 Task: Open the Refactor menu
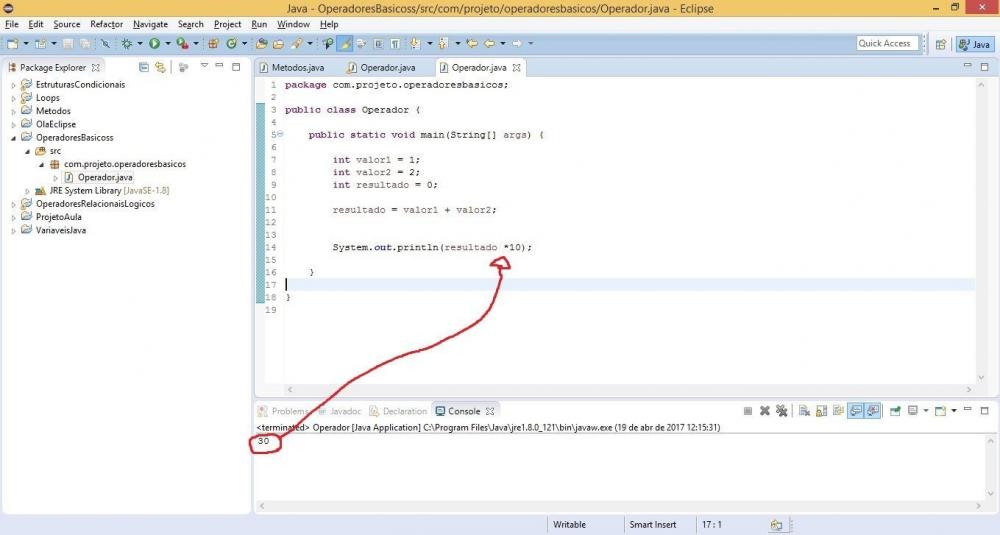106,24
